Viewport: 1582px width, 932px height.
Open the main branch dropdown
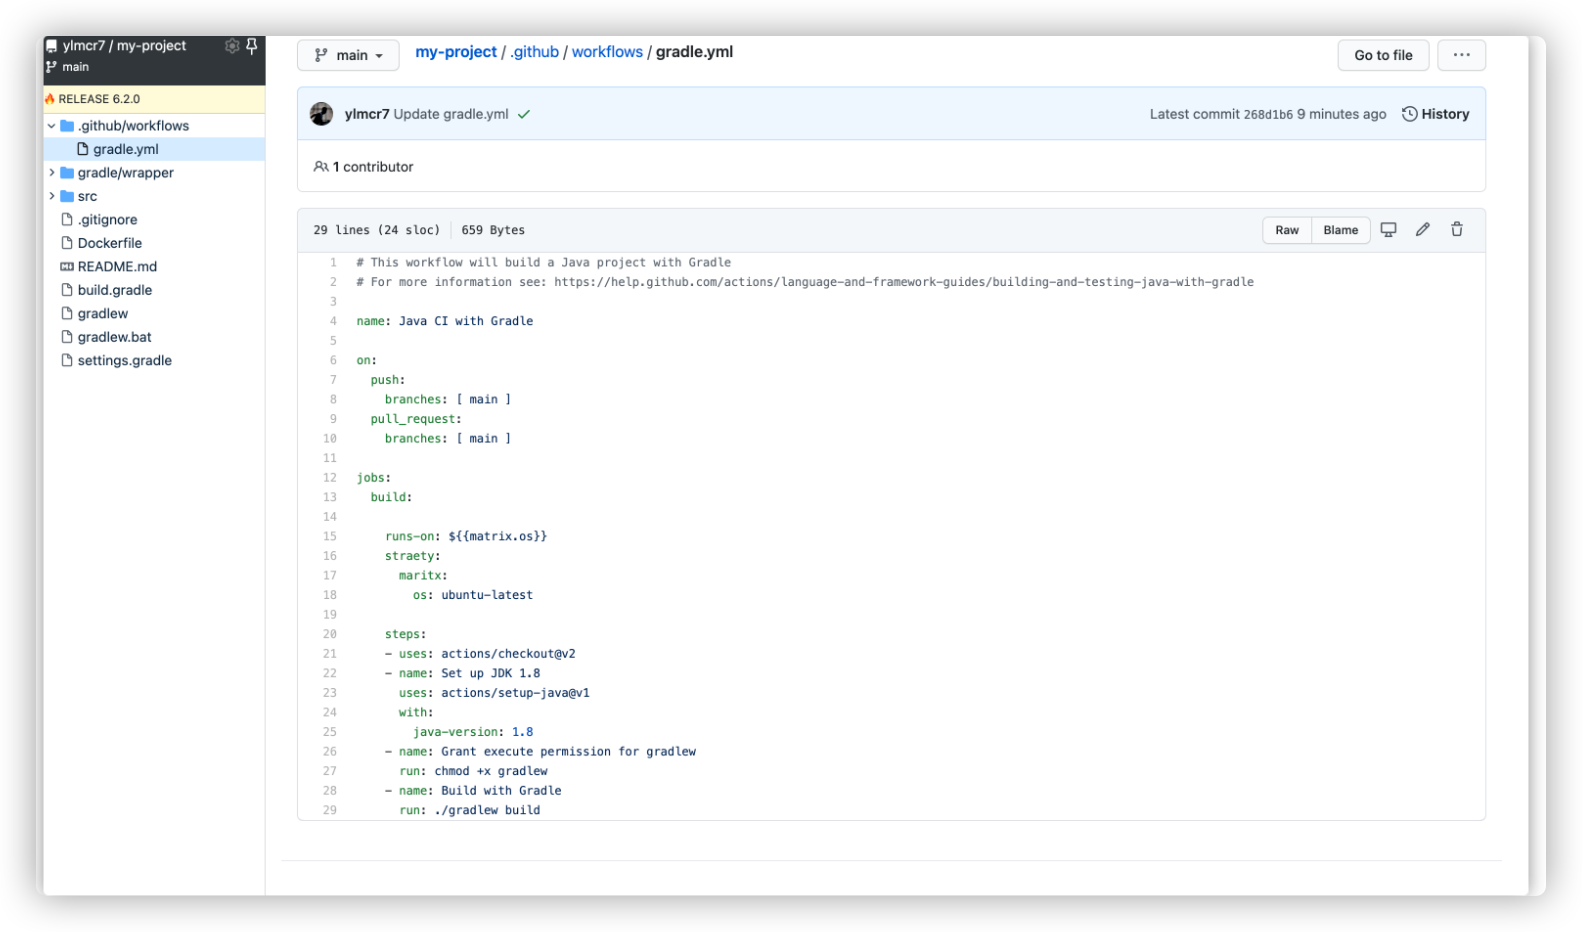pos(348,55)
